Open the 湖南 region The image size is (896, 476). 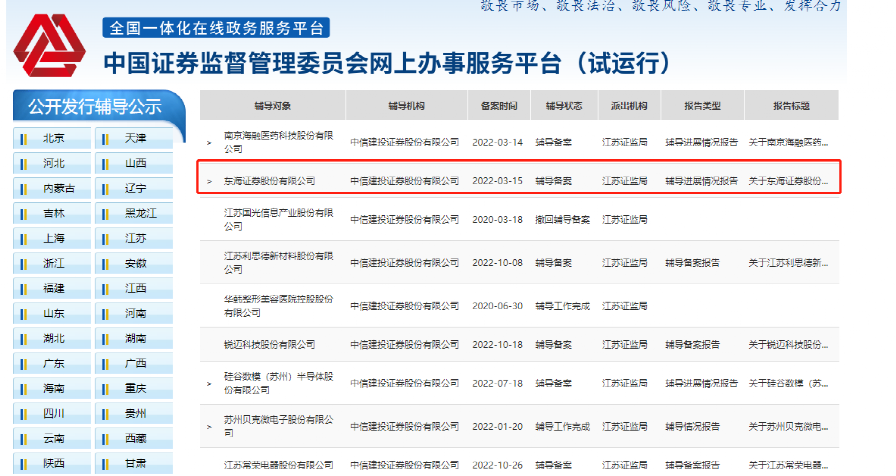pos(134,339)
